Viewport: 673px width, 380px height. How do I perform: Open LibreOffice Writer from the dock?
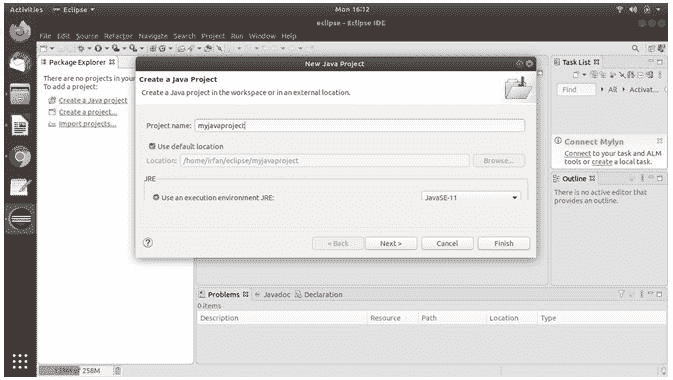click(20, 125)
